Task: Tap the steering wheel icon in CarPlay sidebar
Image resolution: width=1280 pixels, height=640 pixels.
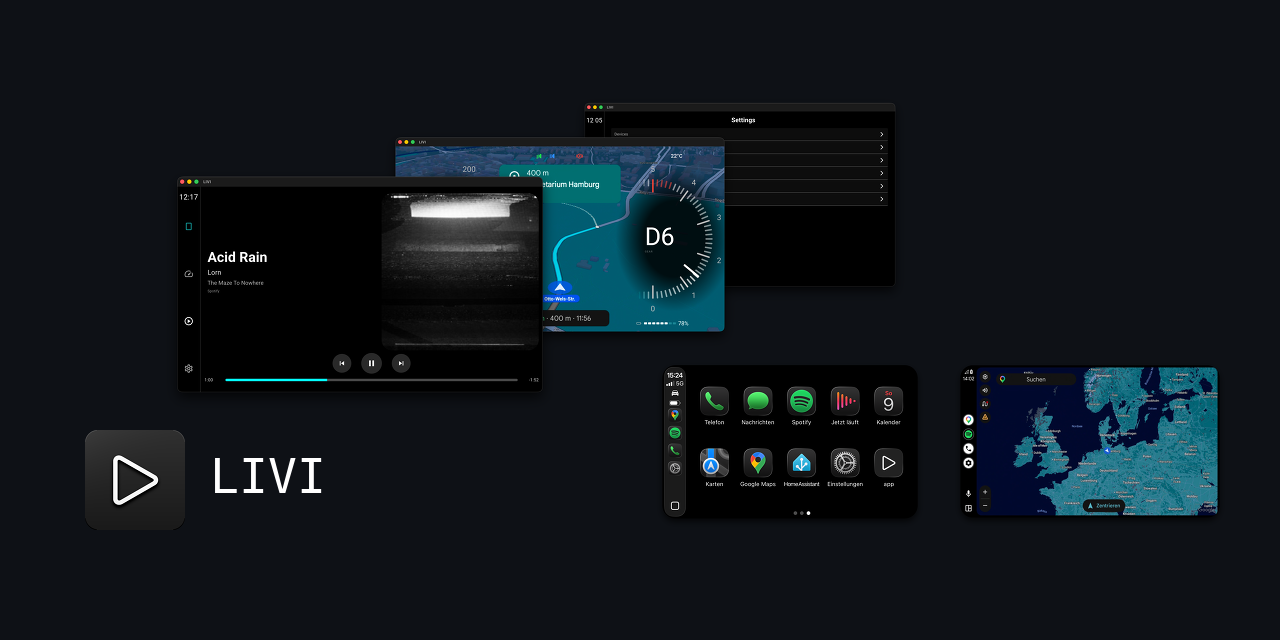Action: (675, 467)
